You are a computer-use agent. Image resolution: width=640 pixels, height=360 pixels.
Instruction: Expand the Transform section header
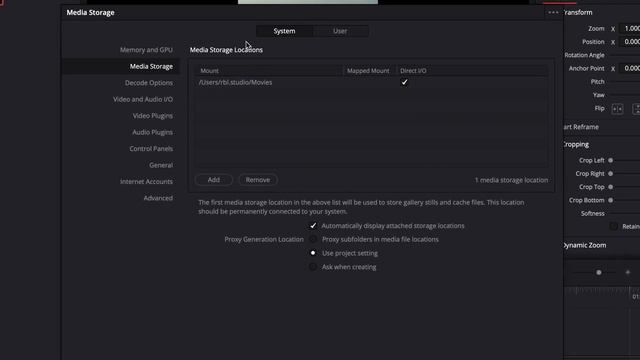pos(578,13)
